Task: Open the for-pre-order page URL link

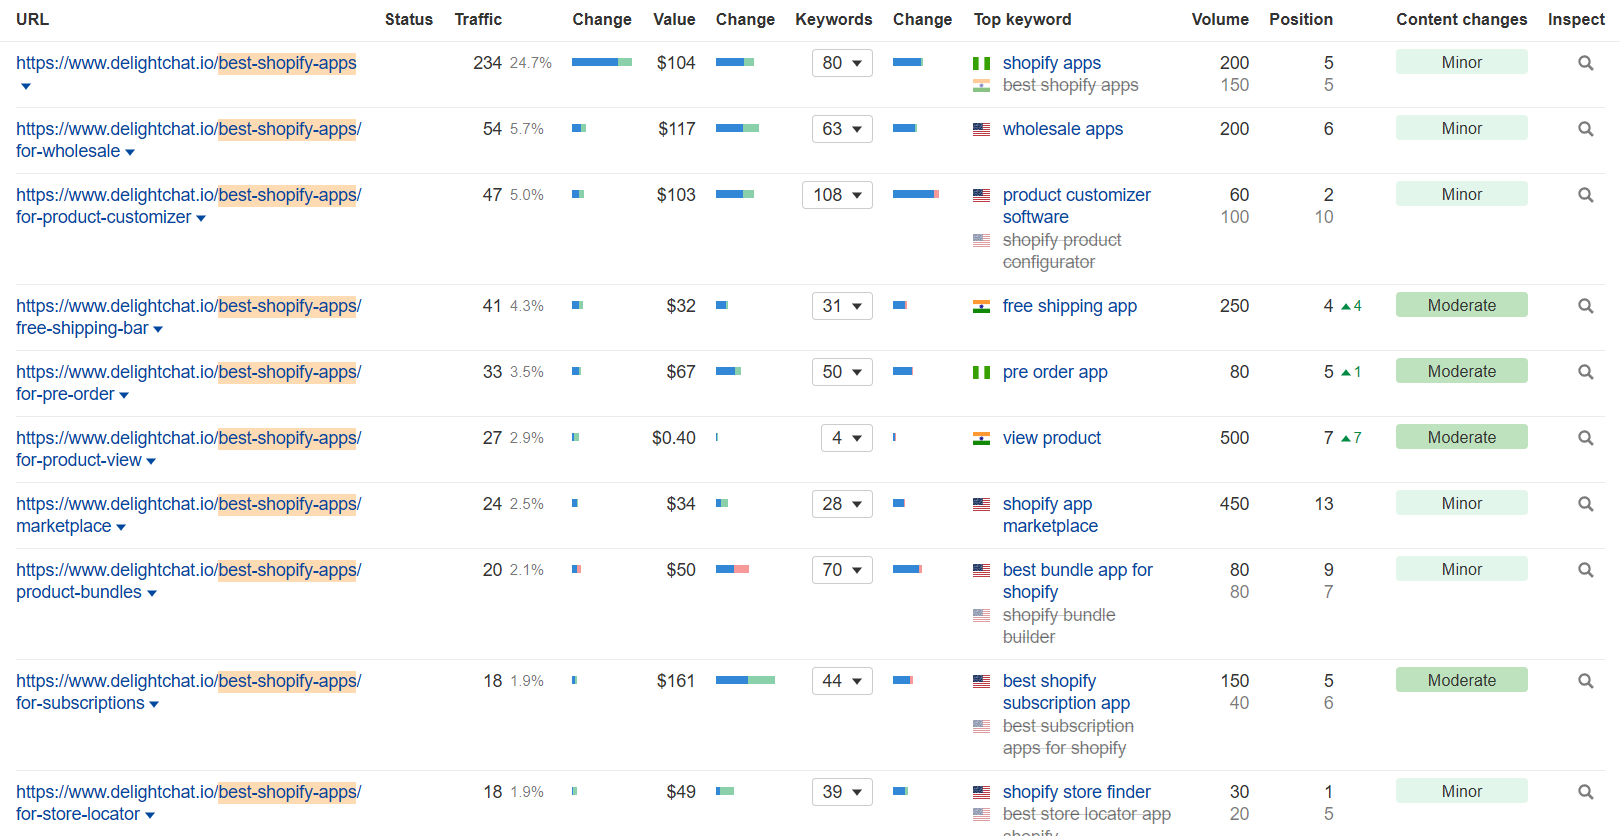Action: tap(189, 383)
